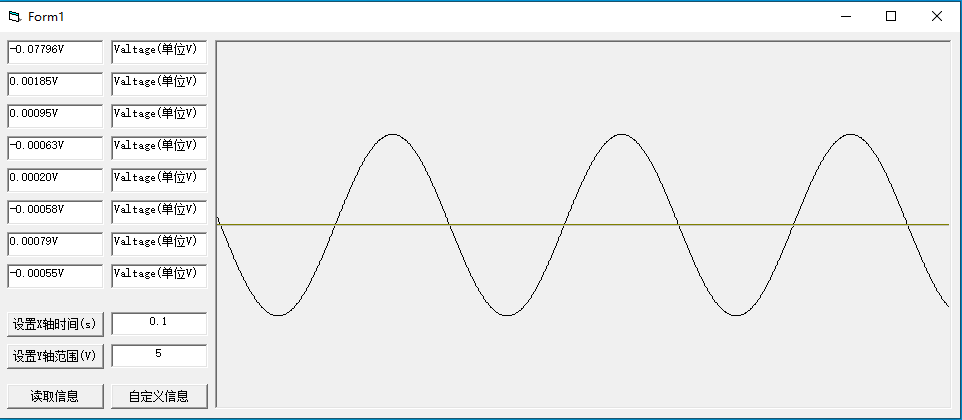Select the 0.00079V voltage reading field
Screen dimensions: 962x420
(55, 243)
